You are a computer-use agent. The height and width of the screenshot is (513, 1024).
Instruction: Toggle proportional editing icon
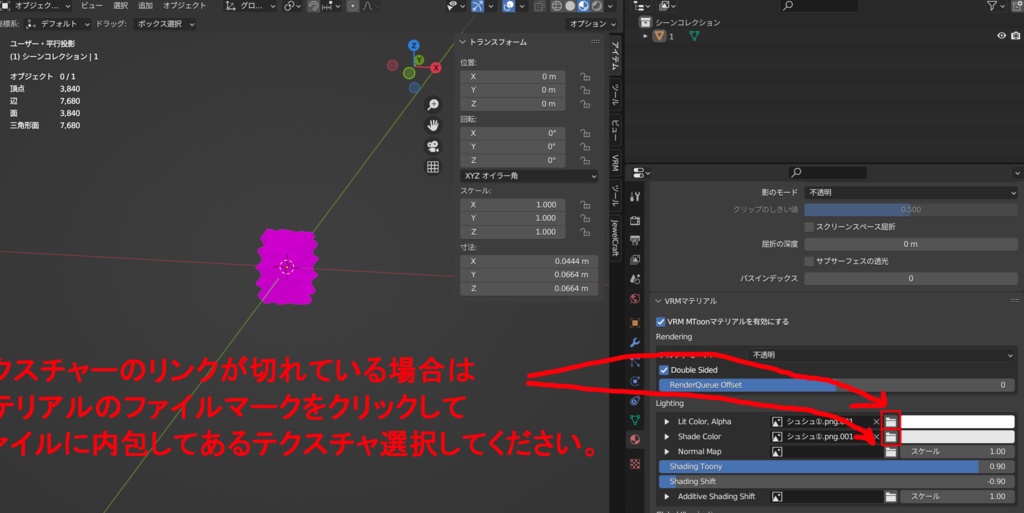pos(353,6)
